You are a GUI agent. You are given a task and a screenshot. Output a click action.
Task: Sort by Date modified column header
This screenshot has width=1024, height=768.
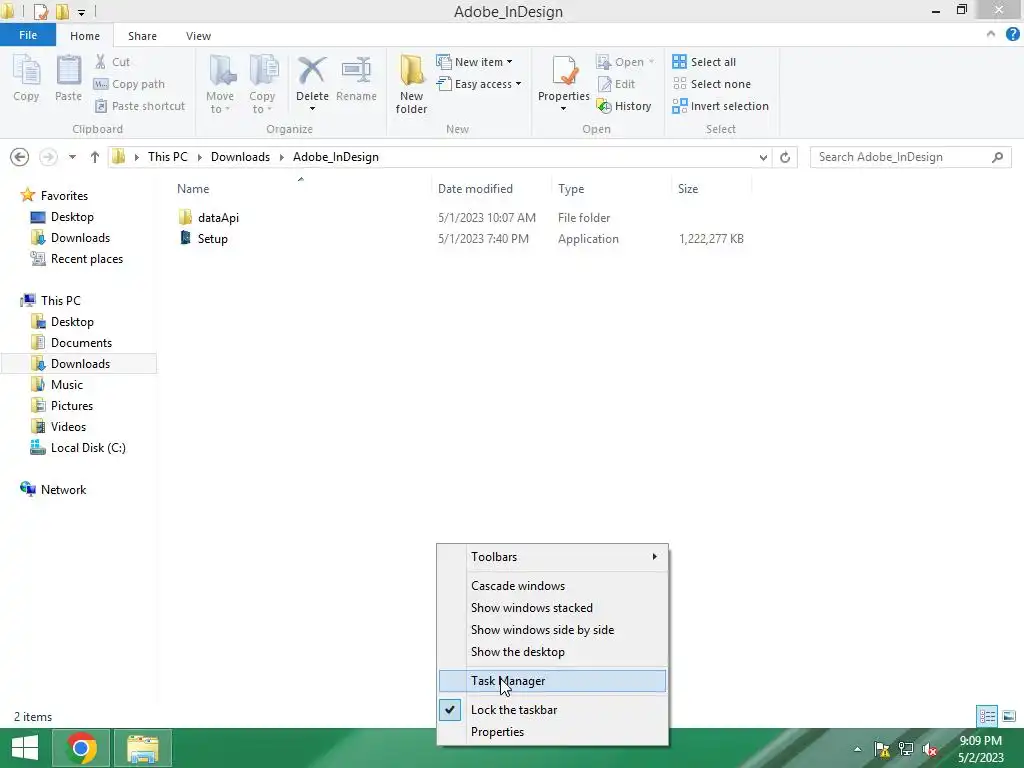coord(491,189)
